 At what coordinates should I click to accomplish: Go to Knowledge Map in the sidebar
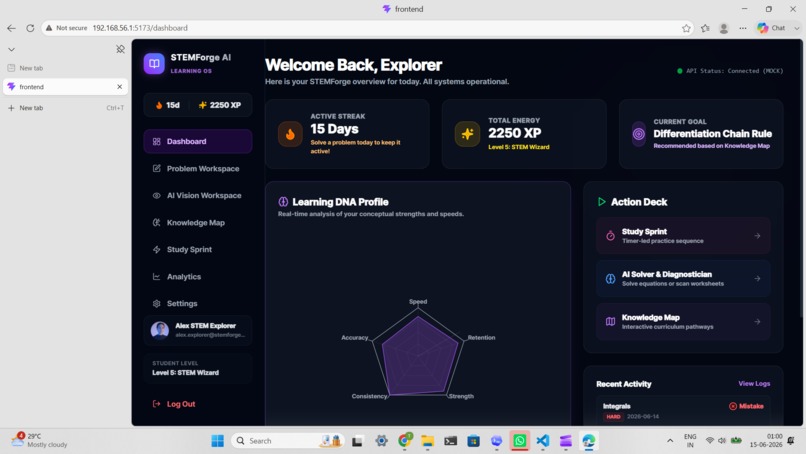tap(198, 223)
